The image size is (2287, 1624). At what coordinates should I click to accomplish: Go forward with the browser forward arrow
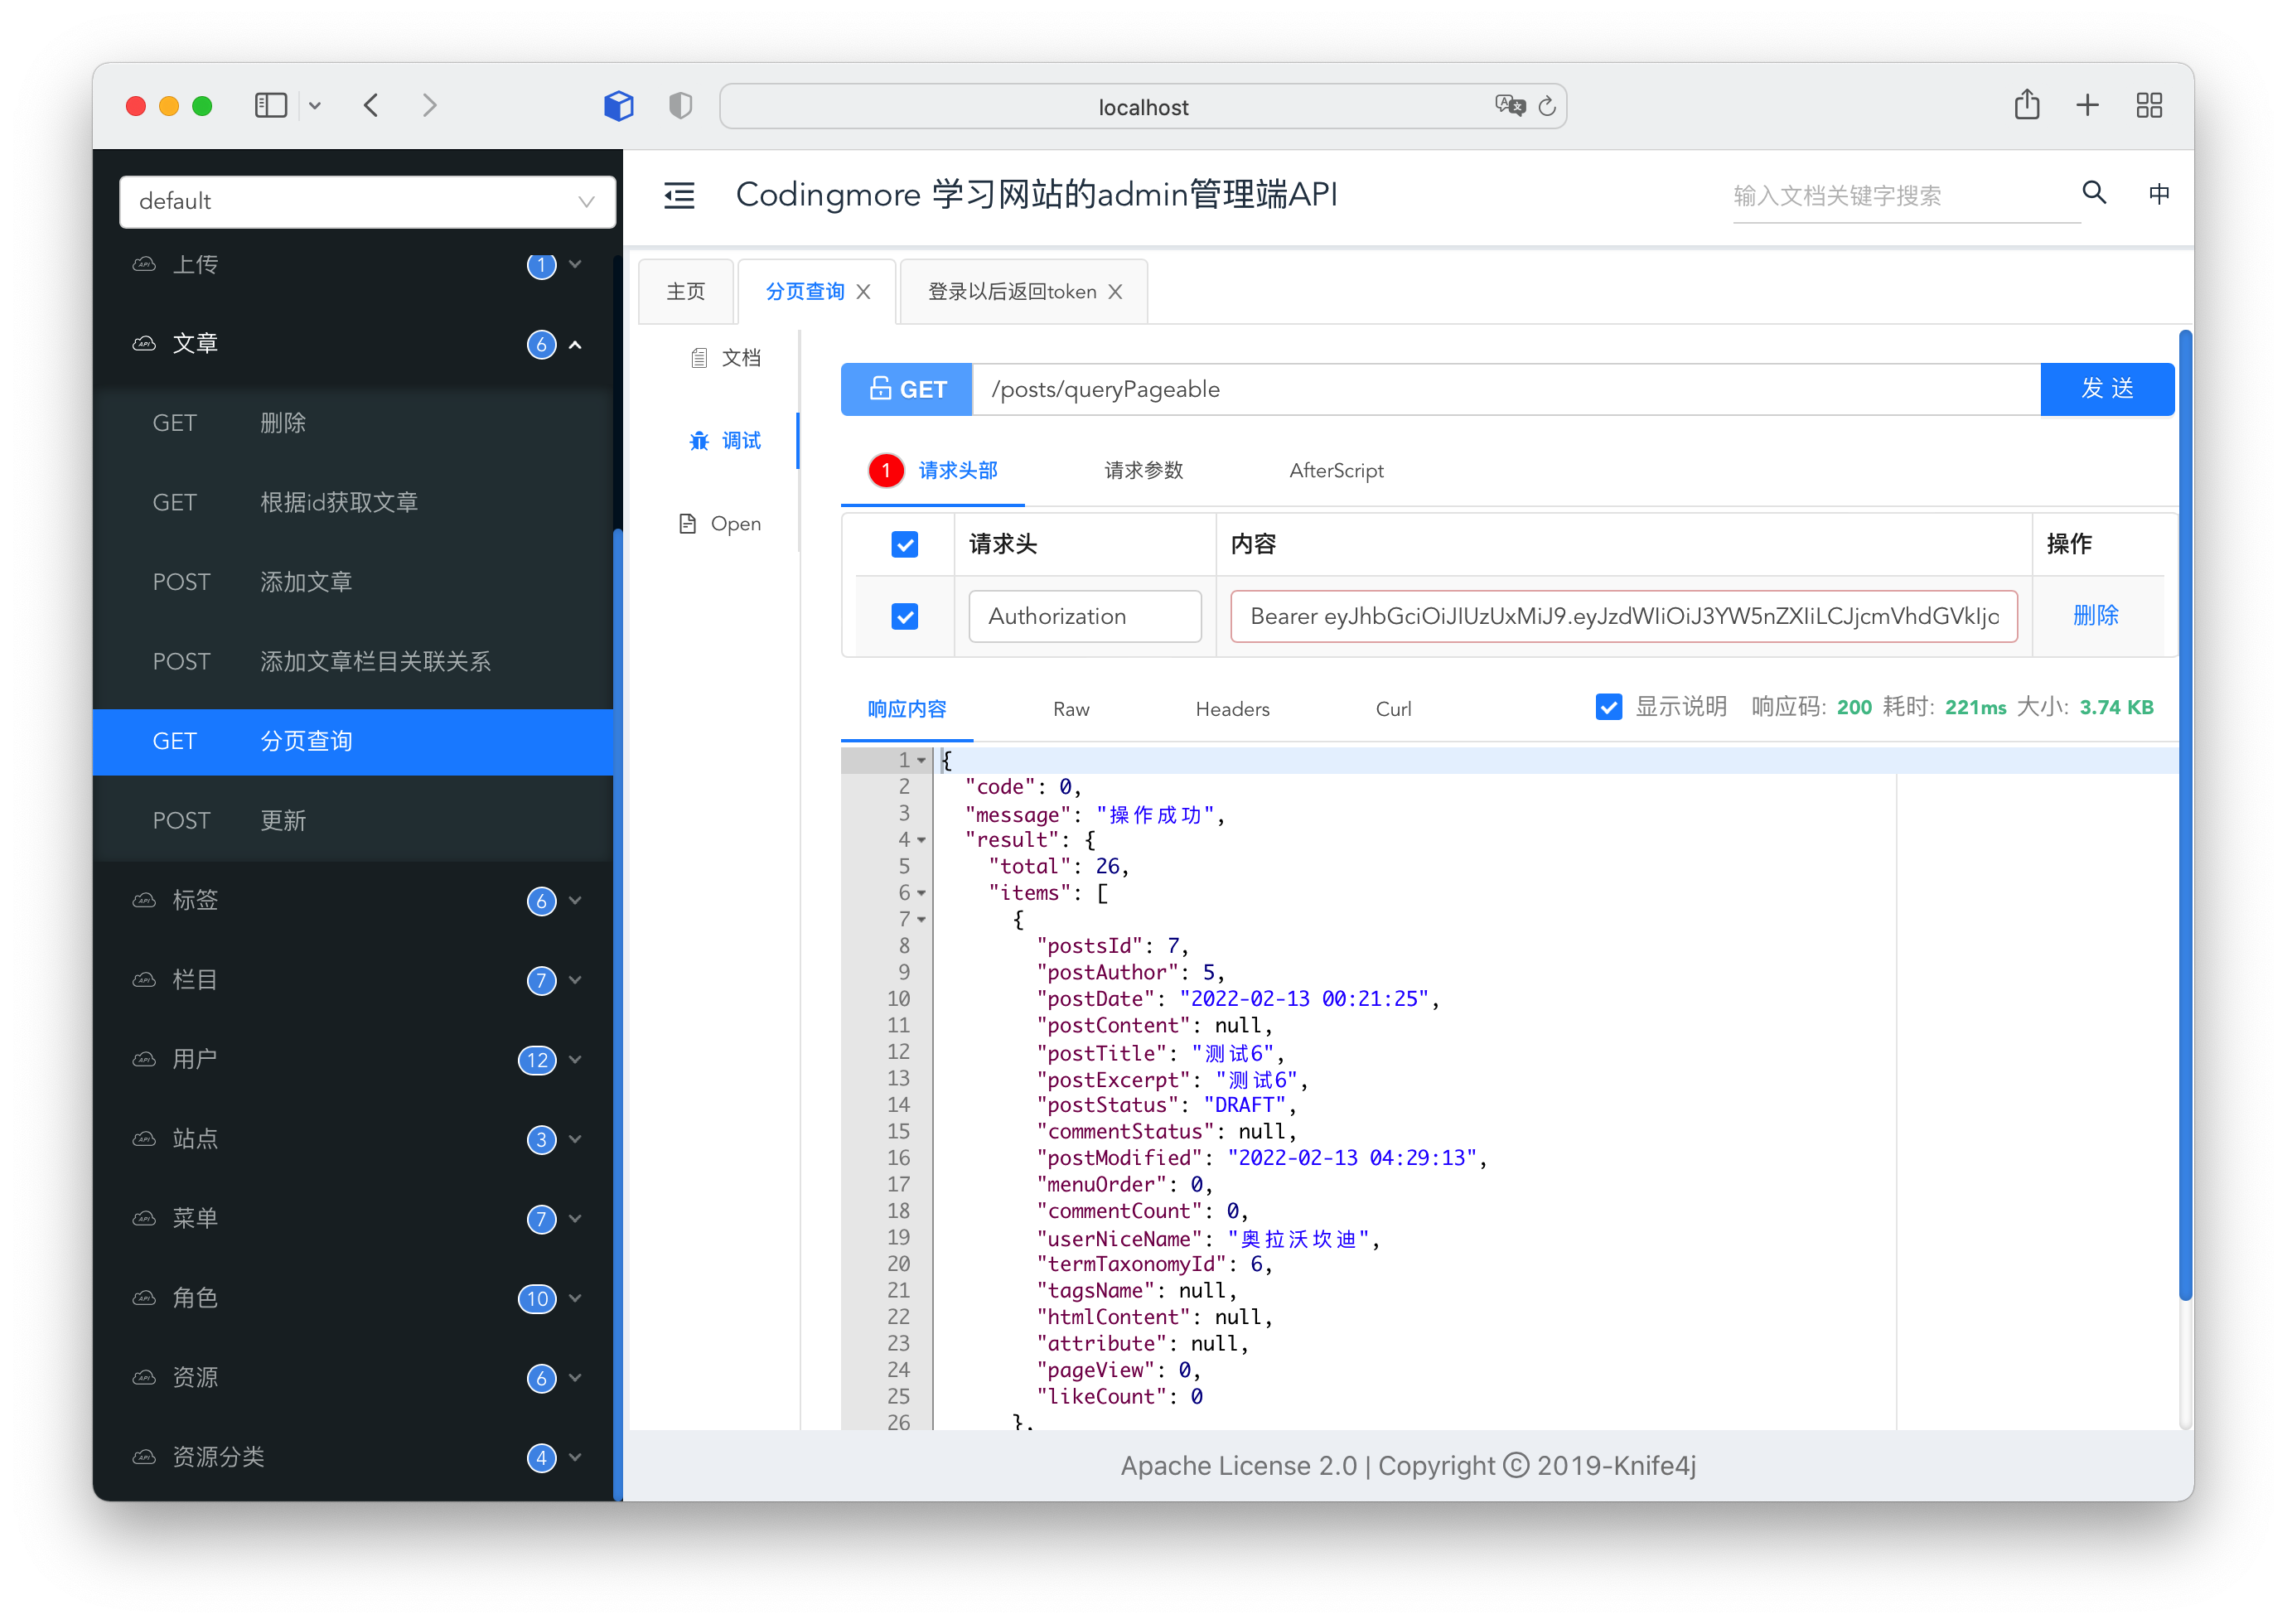[x=429, y=106]
